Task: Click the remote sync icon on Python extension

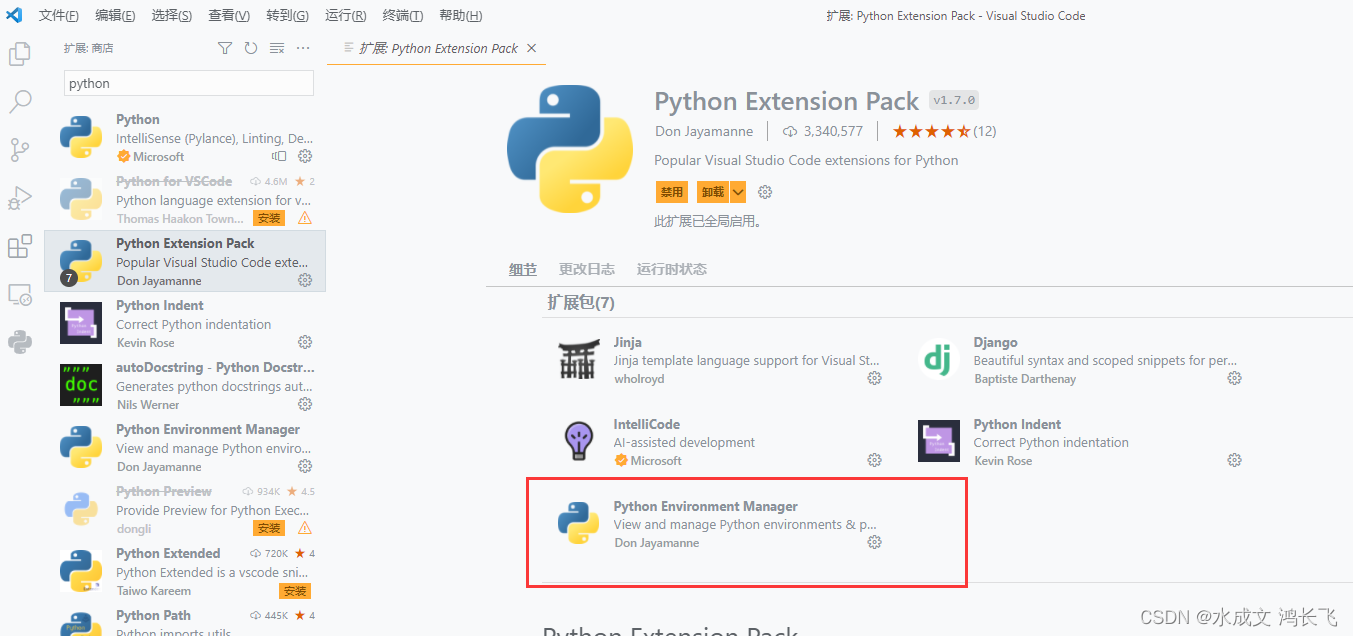Action: click(279, 156)
